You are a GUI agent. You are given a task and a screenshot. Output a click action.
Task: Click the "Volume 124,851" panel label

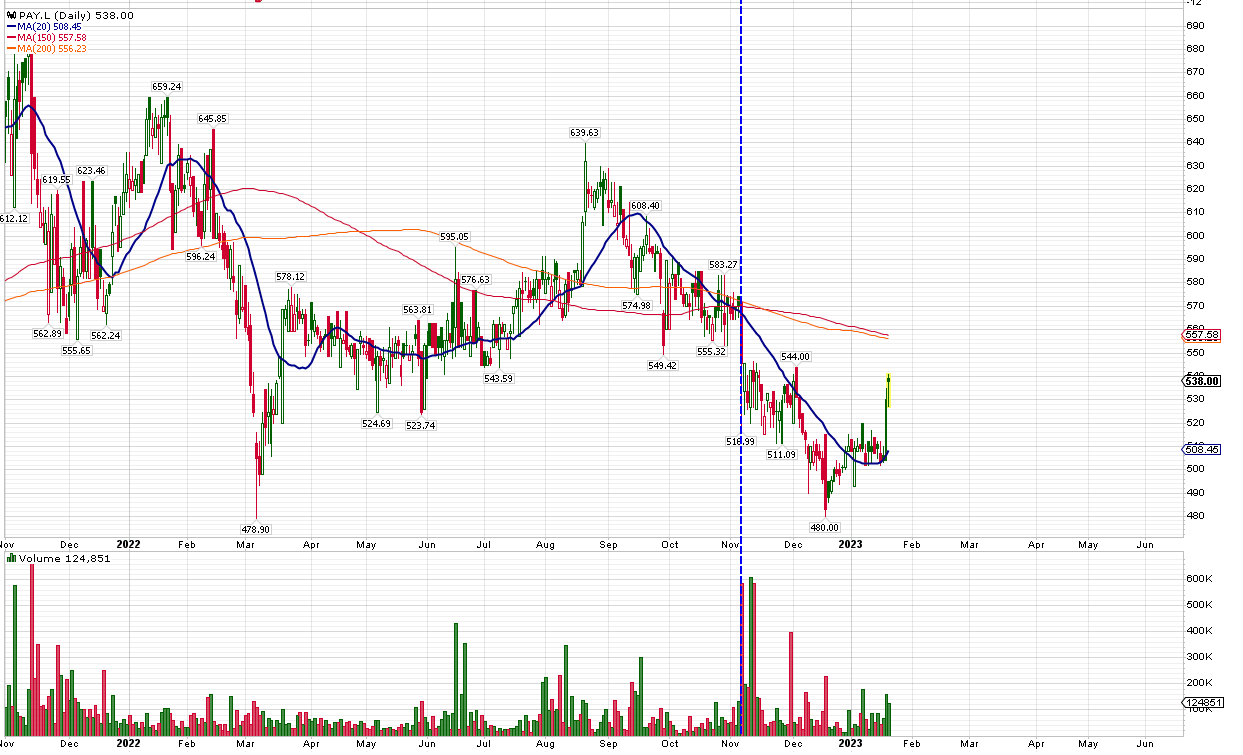66,558
